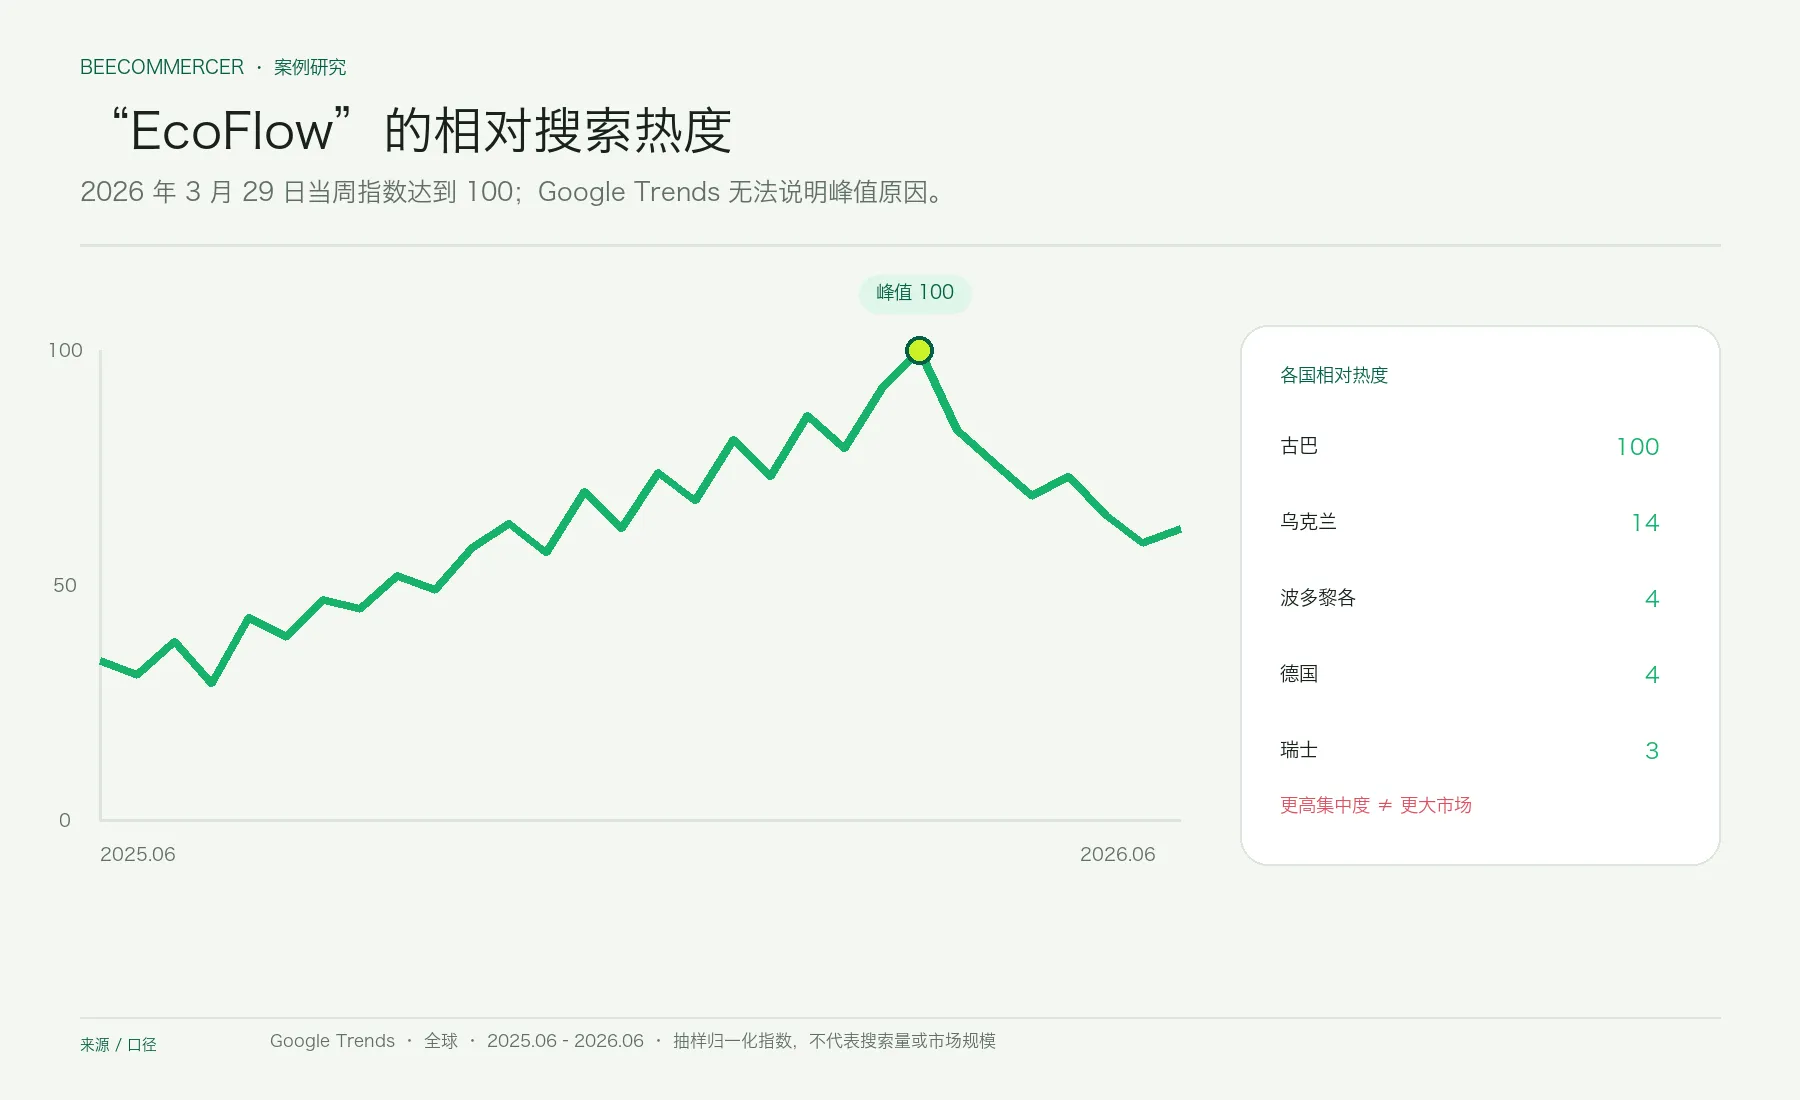Click the x-axis label '2025.06'

[x=138, y=854]
